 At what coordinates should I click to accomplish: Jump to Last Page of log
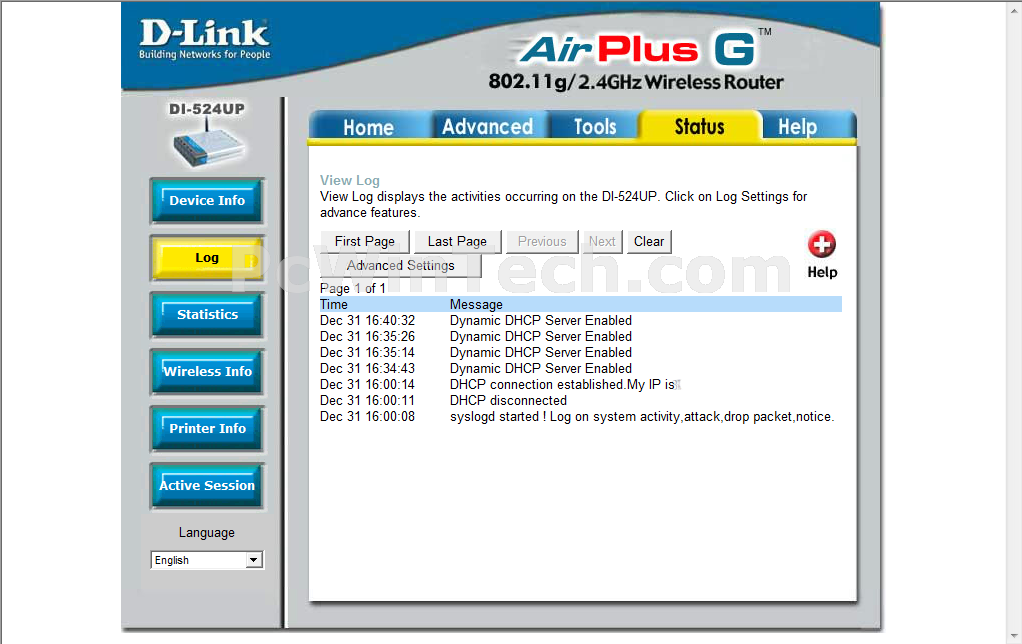(458, 241)
